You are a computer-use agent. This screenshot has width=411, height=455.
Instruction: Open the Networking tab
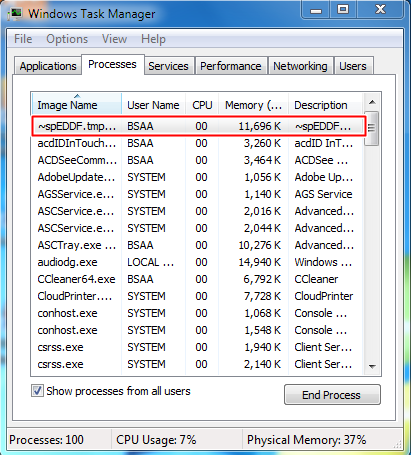point(300,66)
